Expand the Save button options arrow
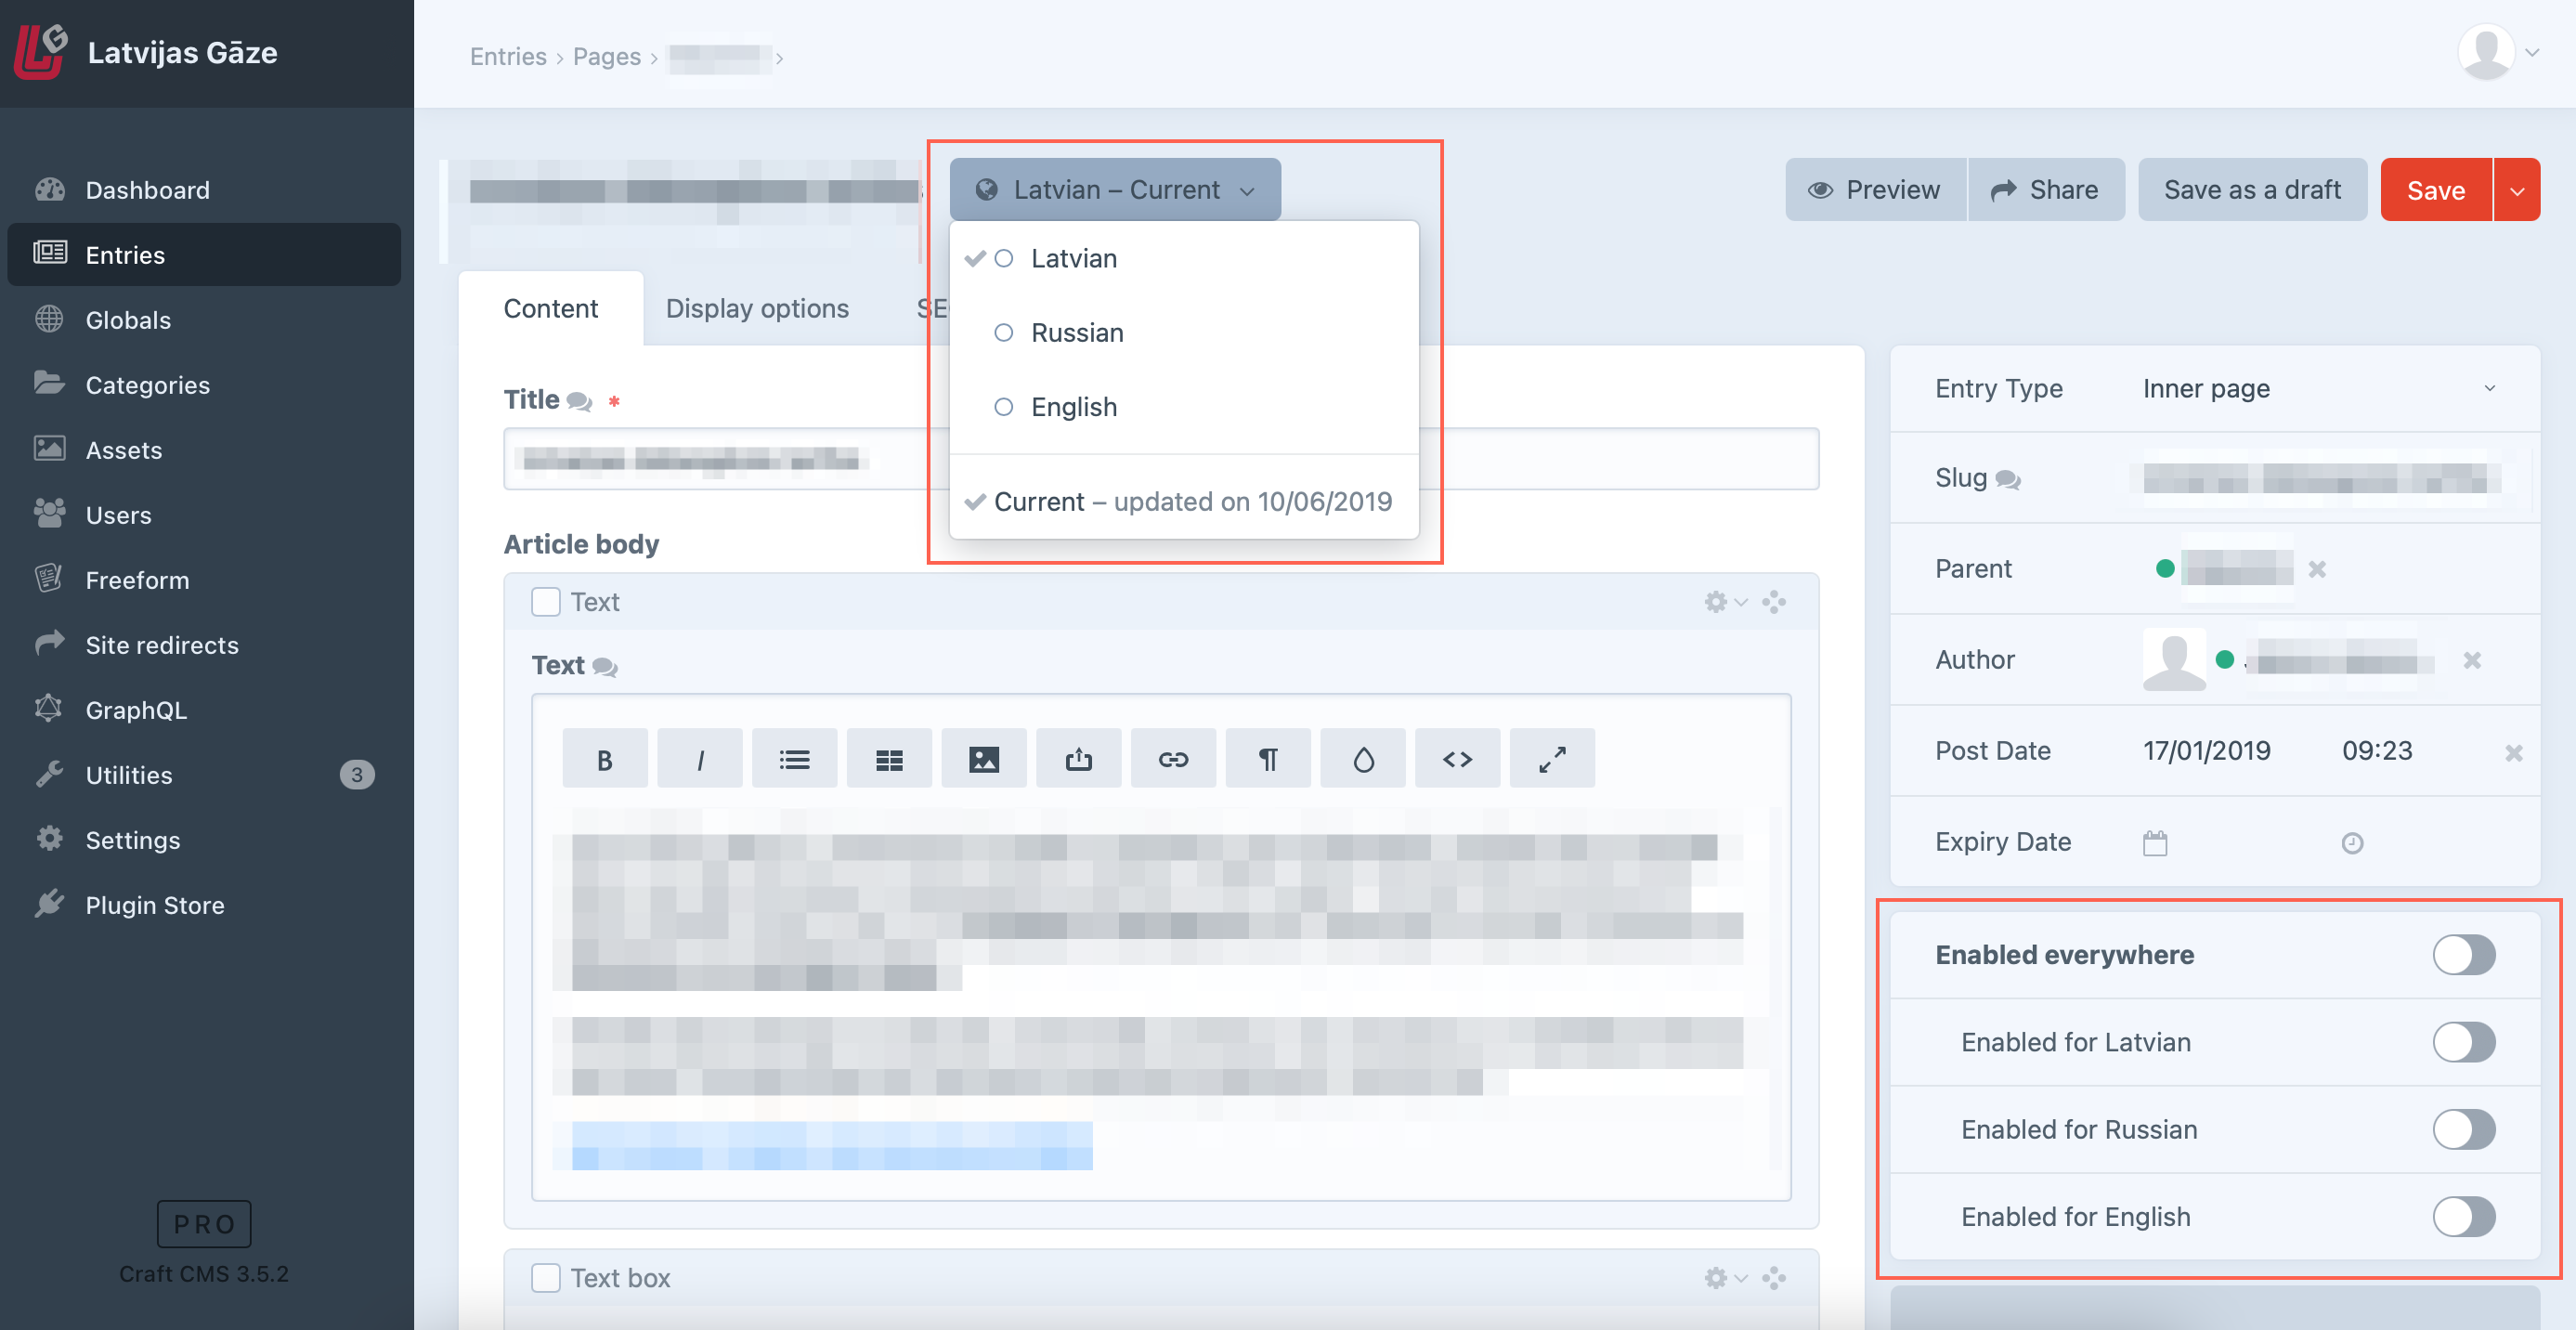Screen dimensions: 2576x1330 [2518, 189]
